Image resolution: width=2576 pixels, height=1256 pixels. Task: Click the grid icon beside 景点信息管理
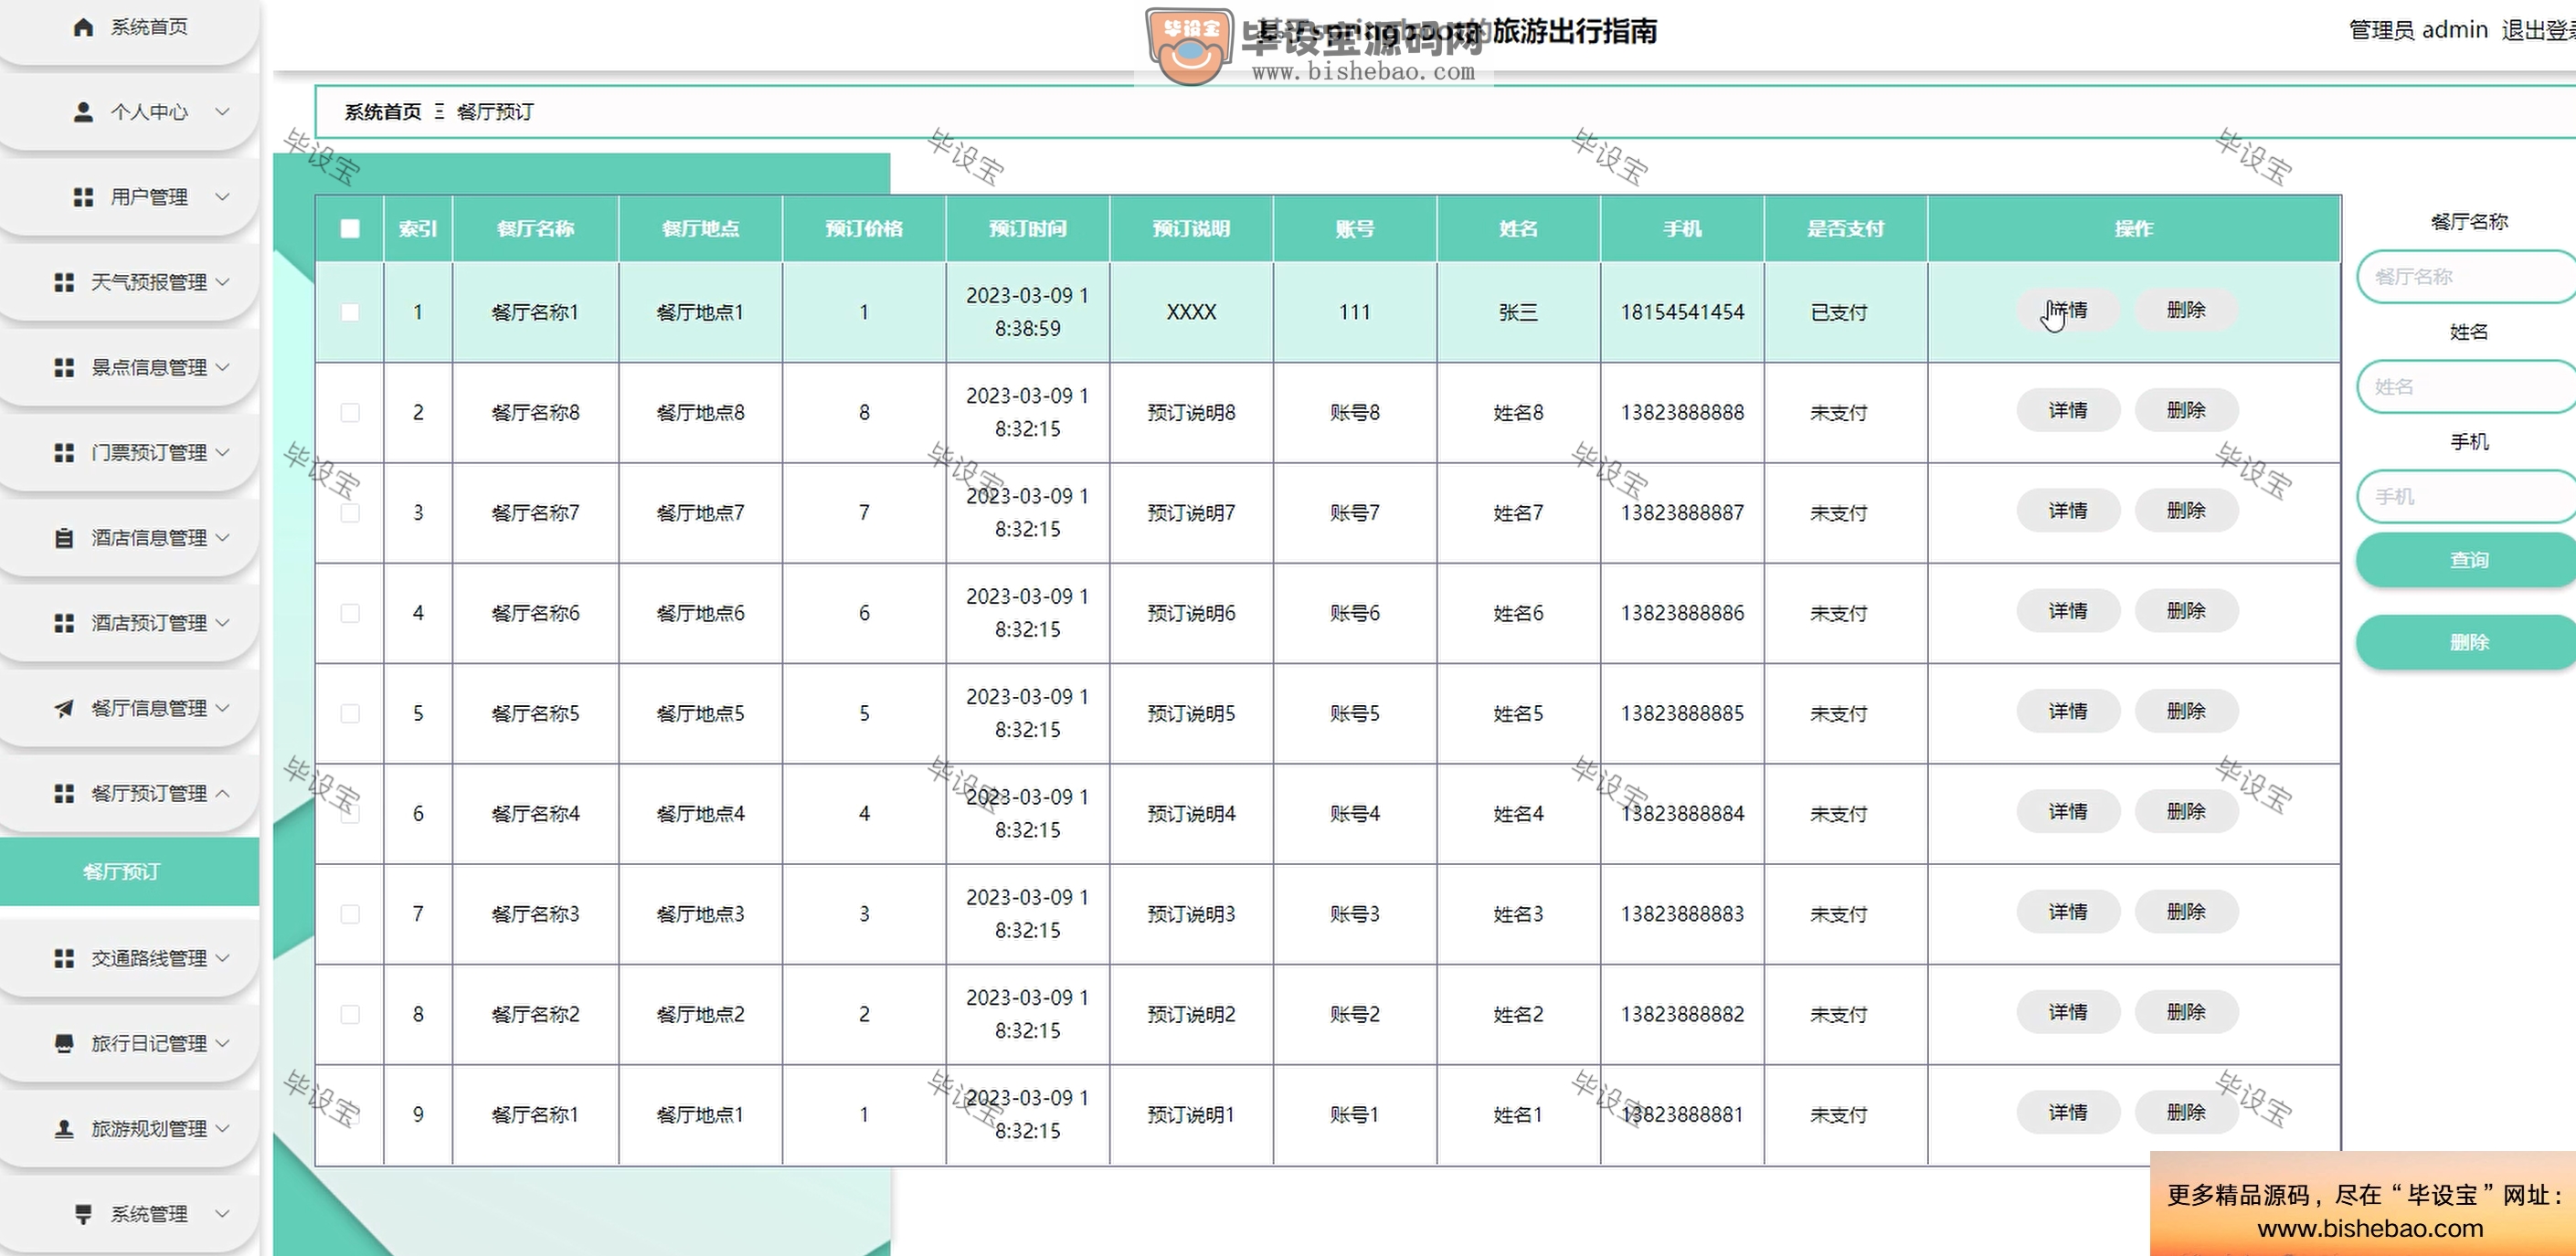[x=64, y=367]
